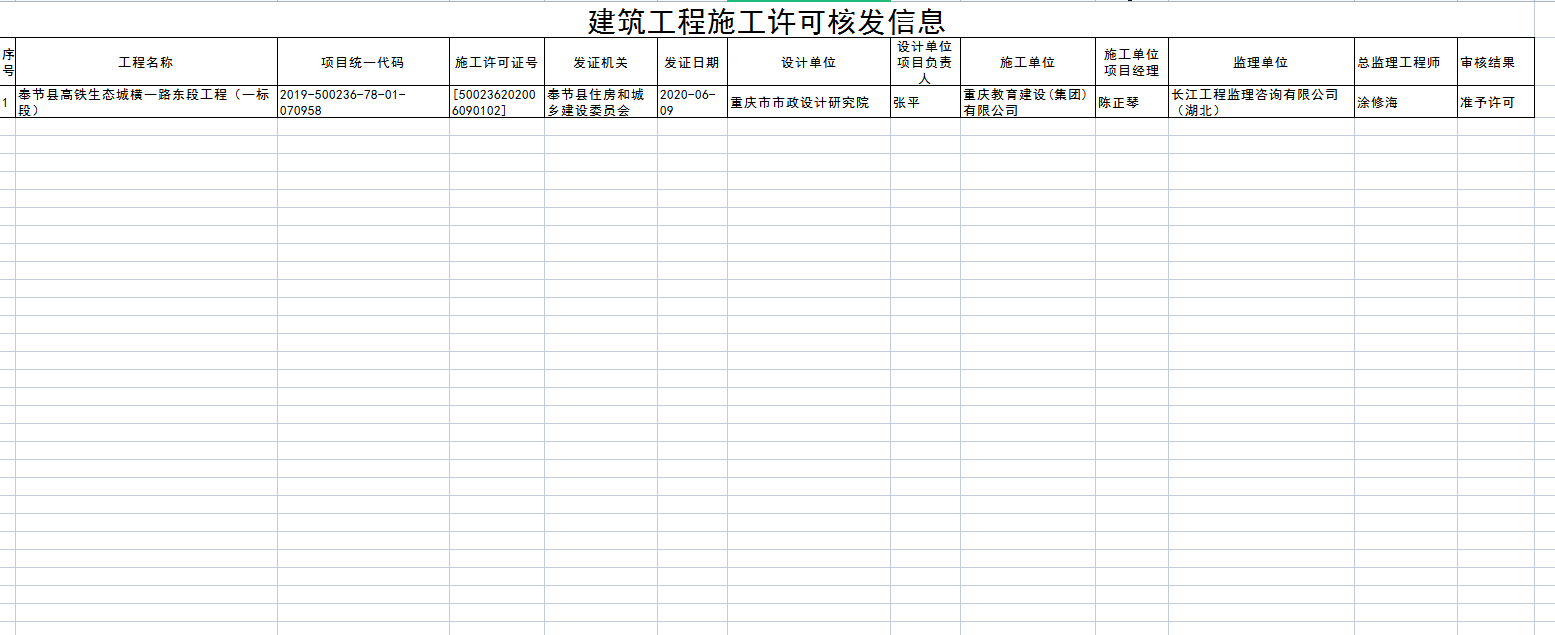1555x635 pixels.
Task: Select the cell 涂修海
Action: (x=1406, y=102)
